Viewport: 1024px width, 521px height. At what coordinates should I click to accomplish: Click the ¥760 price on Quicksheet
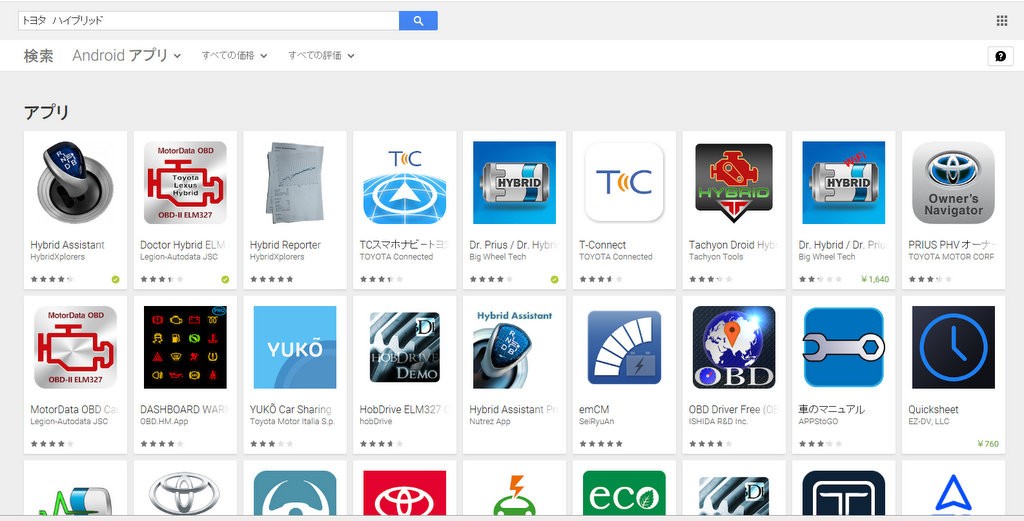click(x=988, y=443)
